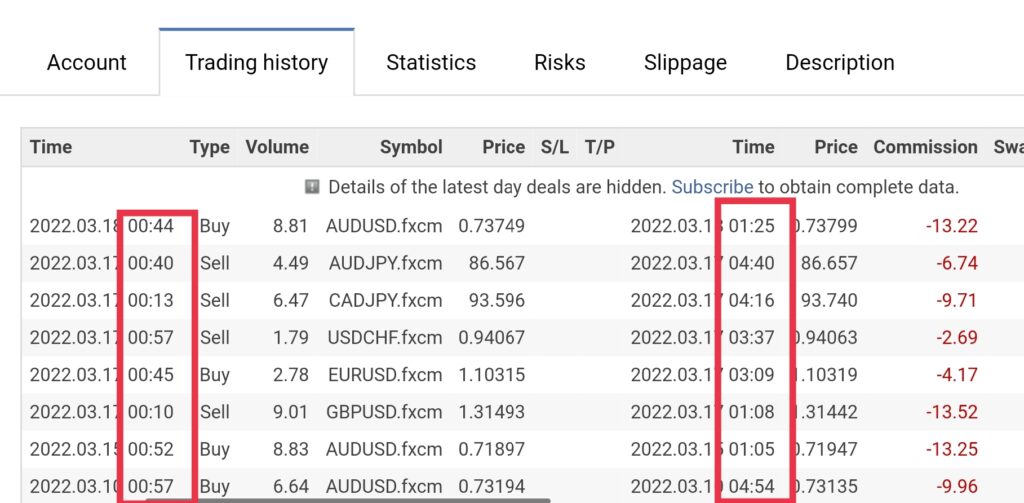The width and height of the screenshot is (1024, 503).
Task: Click the close price 93.740
Action: click(x=829, y=300)
